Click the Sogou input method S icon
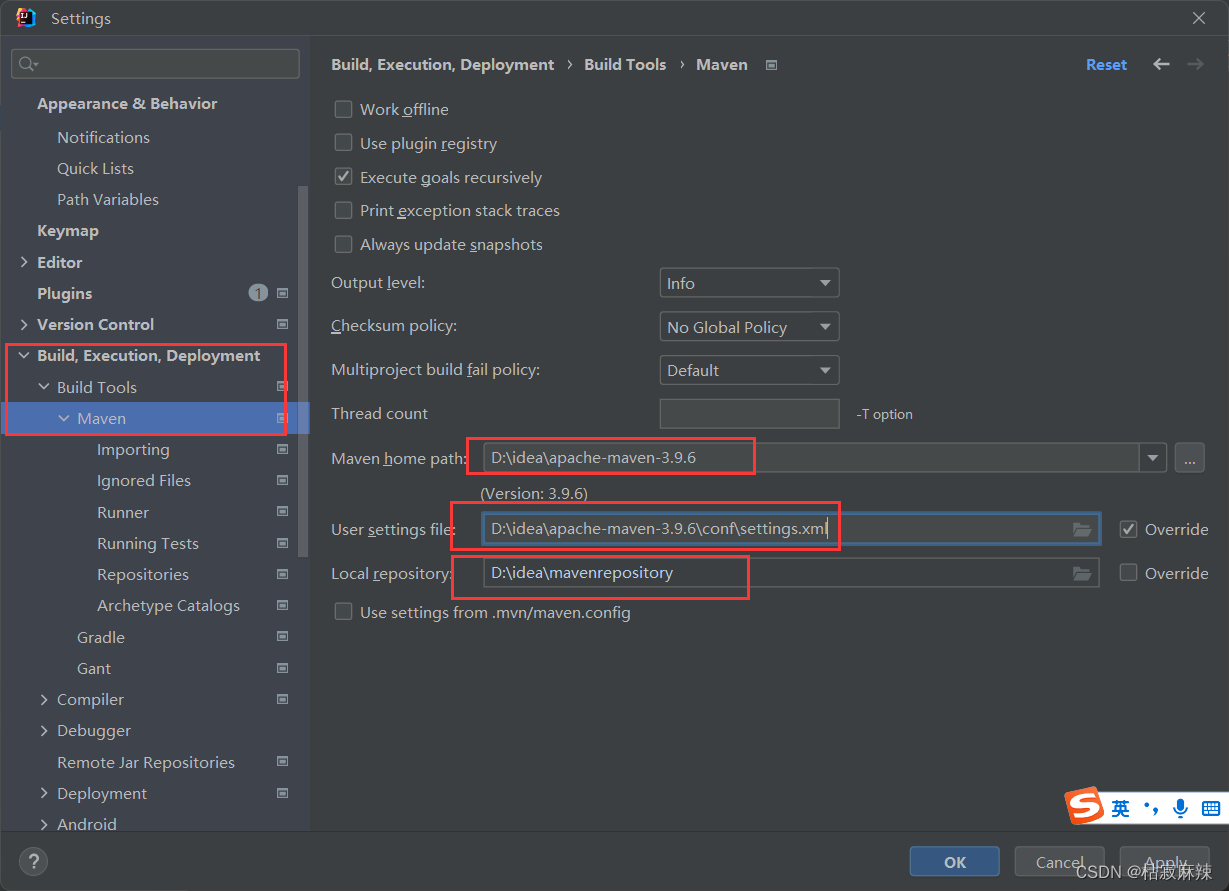Image resolution: width=1229 pixels, height=891 pixels. click(1084, 806)
